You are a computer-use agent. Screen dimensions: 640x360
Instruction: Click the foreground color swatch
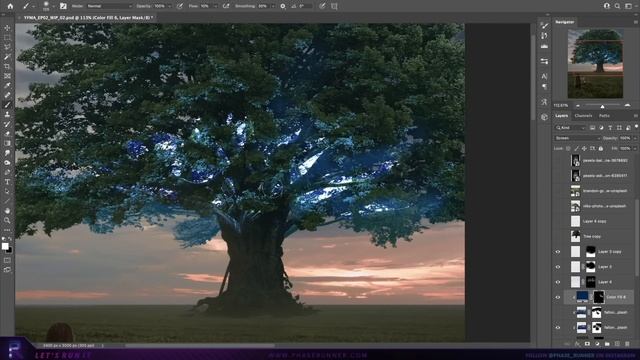pyautogui.click(x=5, y=246)
